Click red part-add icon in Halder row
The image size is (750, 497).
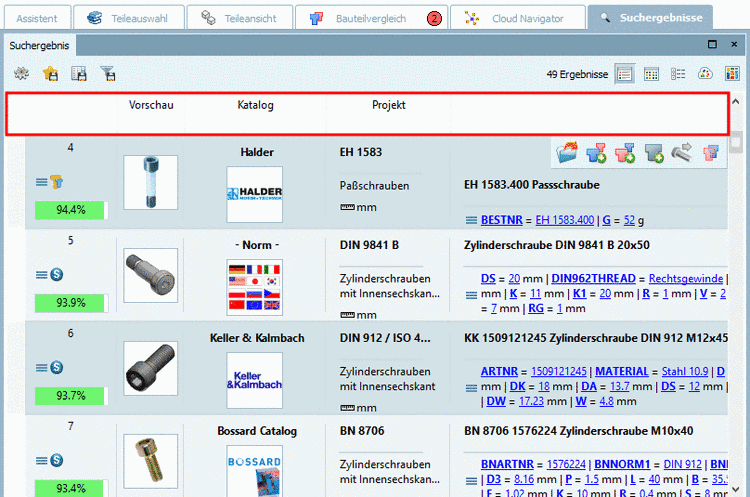(625, 153)
